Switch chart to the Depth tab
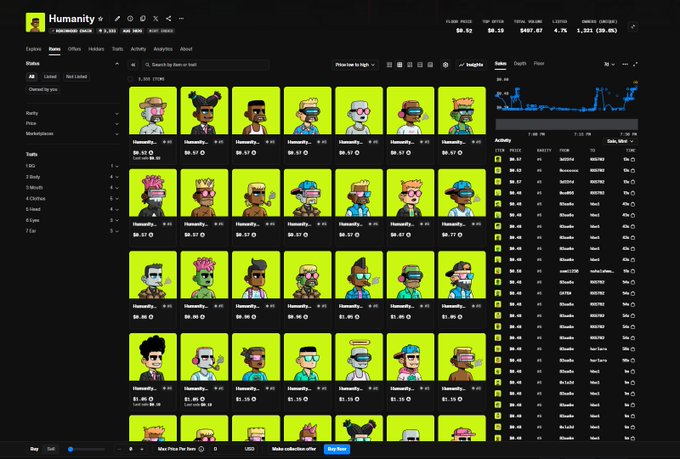The image size is (680, 459). click(520, 64)
